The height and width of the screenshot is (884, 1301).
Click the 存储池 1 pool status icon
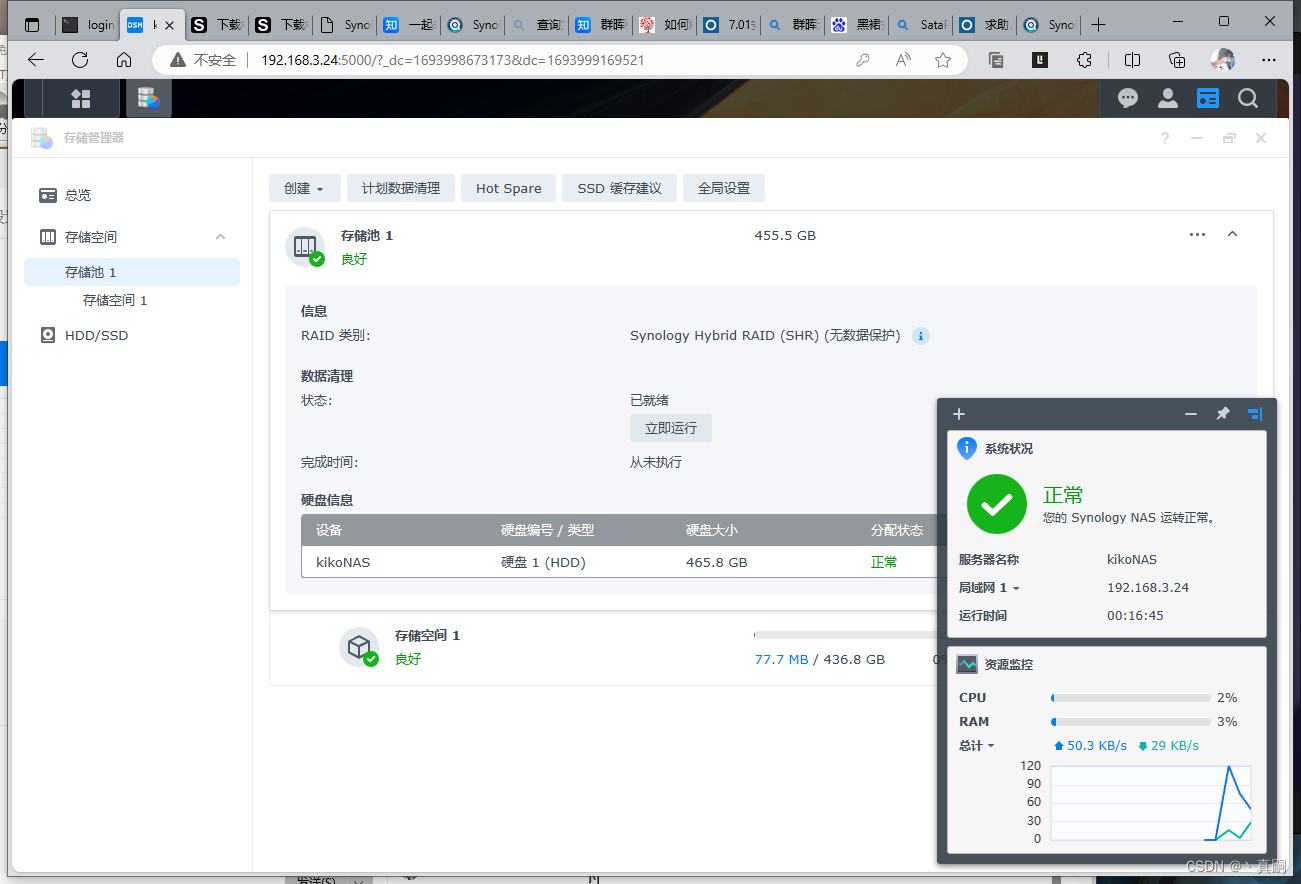pos(305,247)
